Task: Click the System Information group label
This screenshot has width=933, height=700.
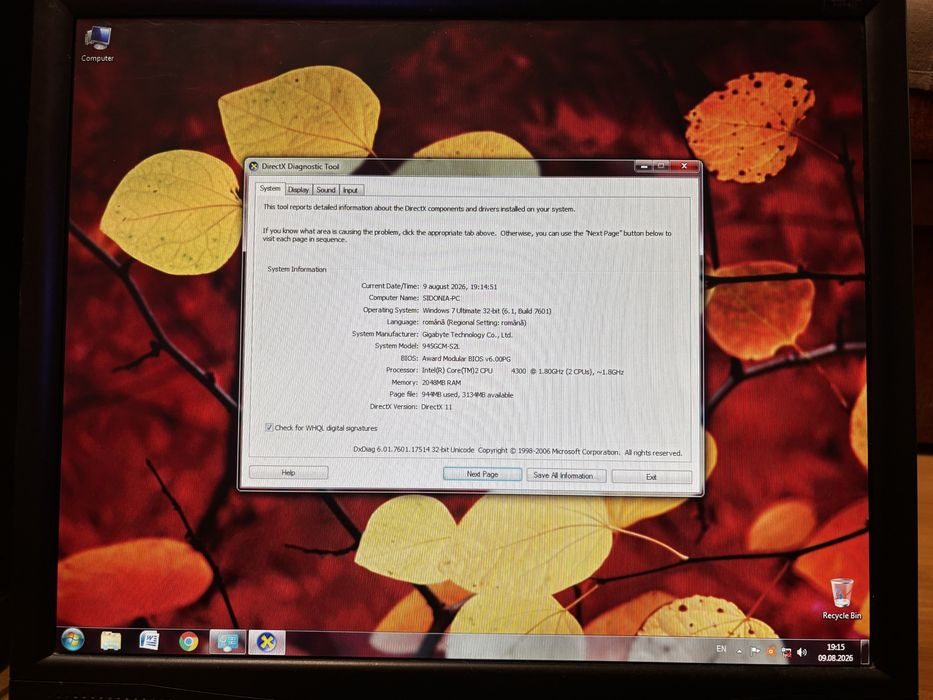Action: 297,269
